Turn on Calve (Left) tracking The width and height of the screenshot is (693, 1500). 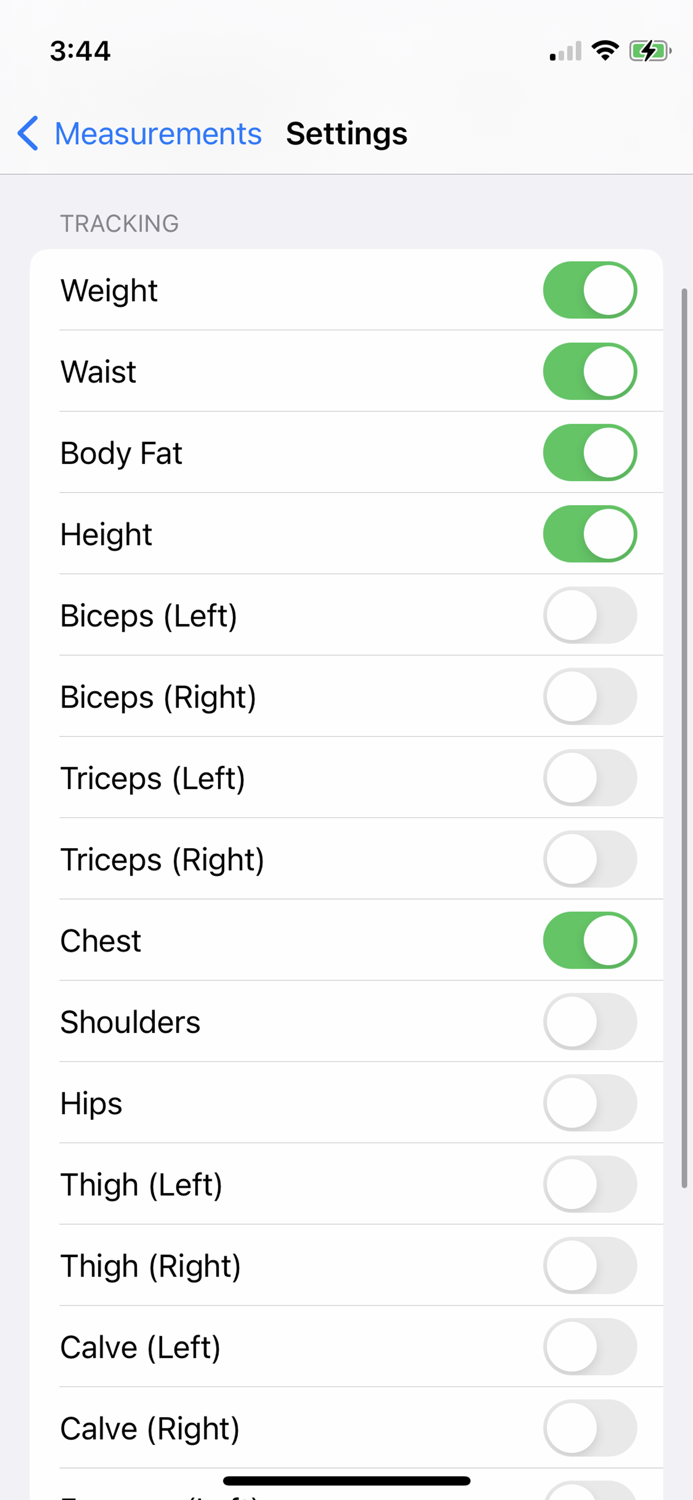[590, 1347]
